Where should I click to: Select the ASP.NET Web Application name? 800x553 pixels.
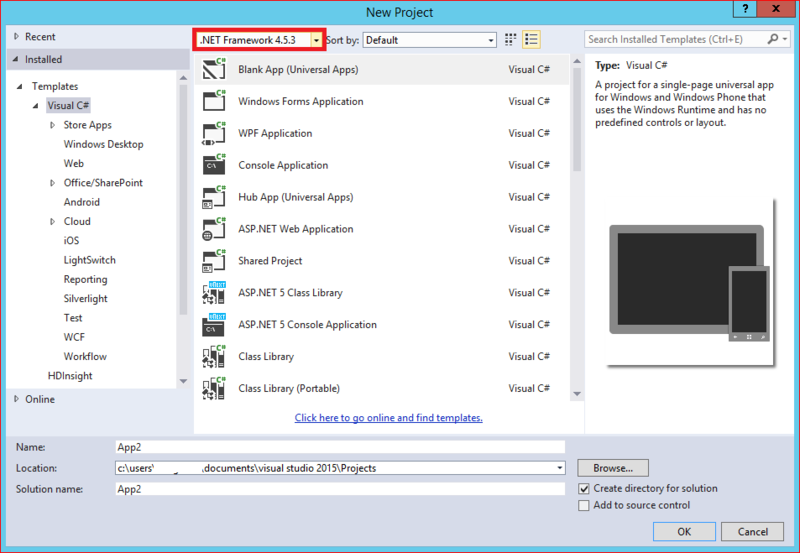click(x=295, y=229)
